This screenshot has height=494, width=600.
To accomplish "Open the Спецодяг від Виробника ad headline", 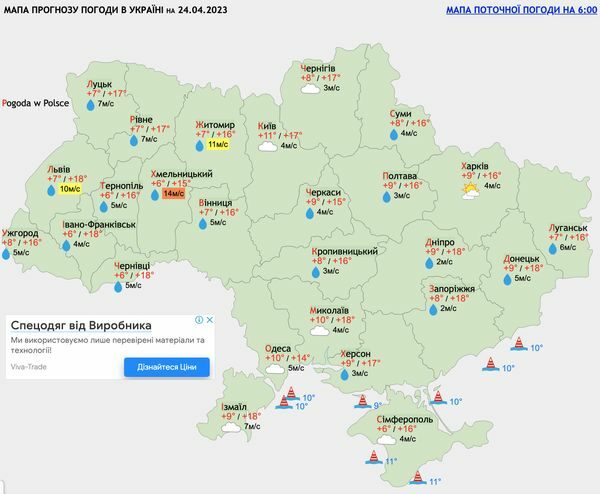I will point(81,325).
